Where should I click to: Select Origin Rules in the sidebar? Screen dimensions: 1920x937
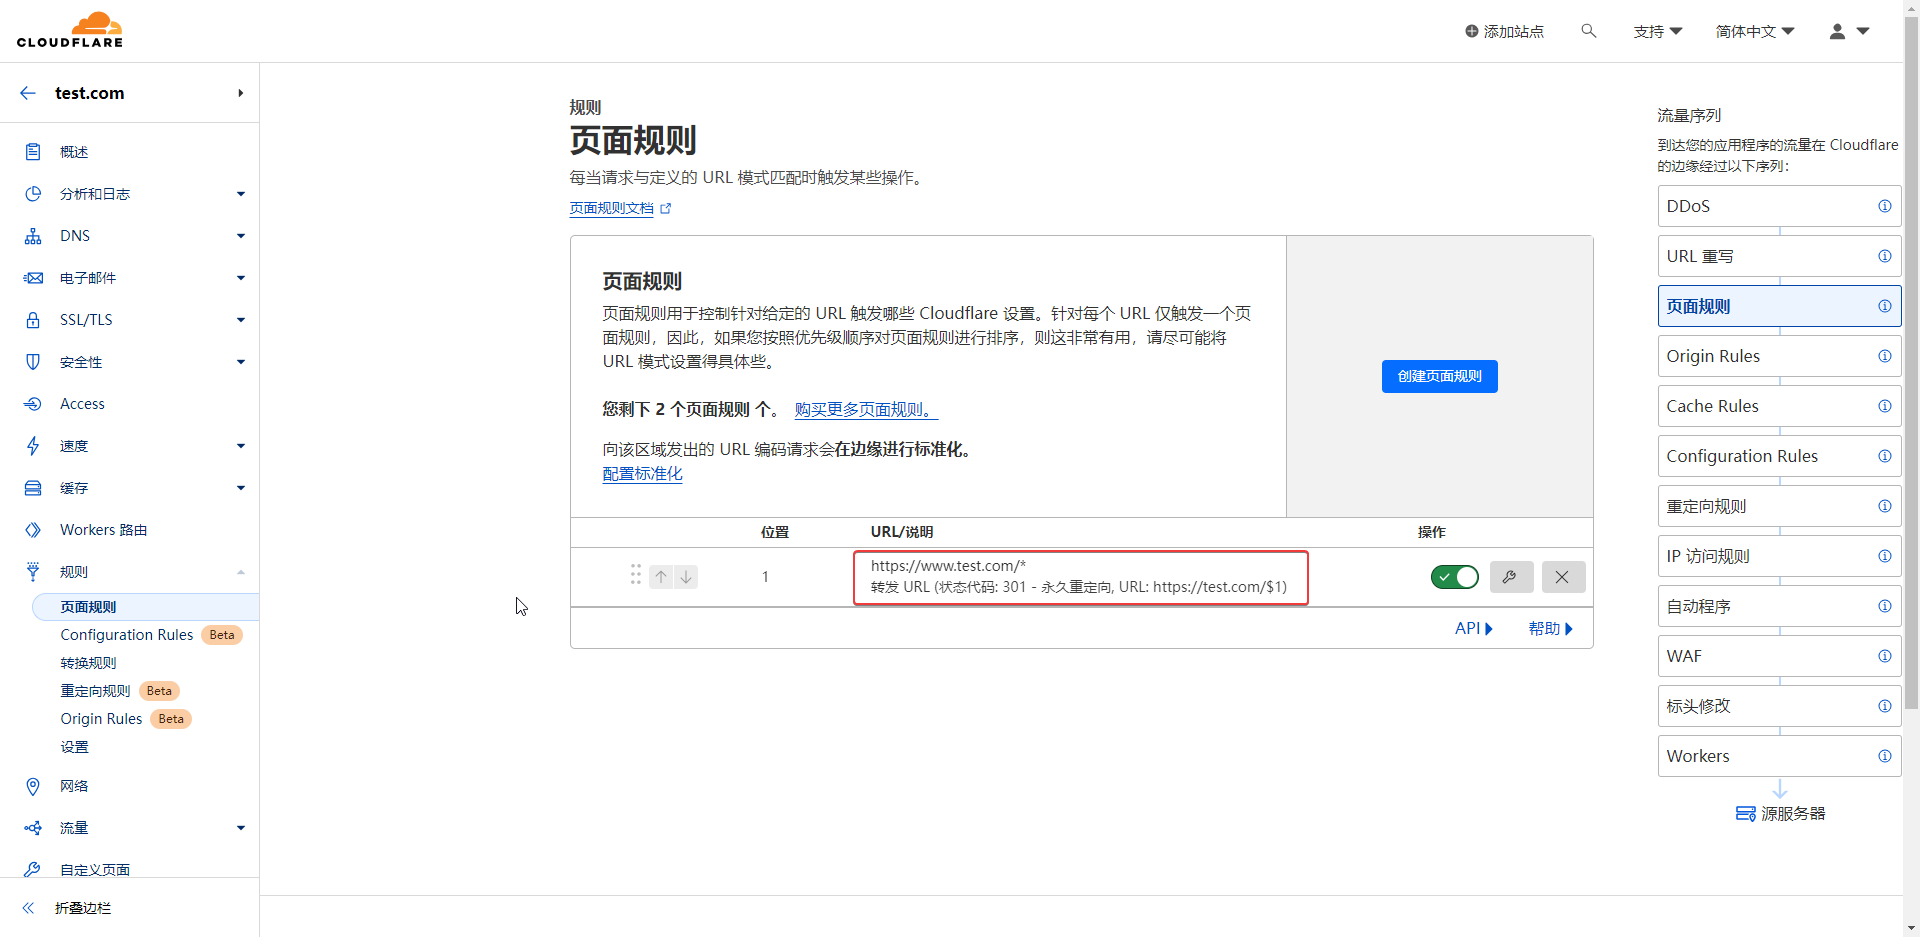pyautogui.click(x=101, y=719)
